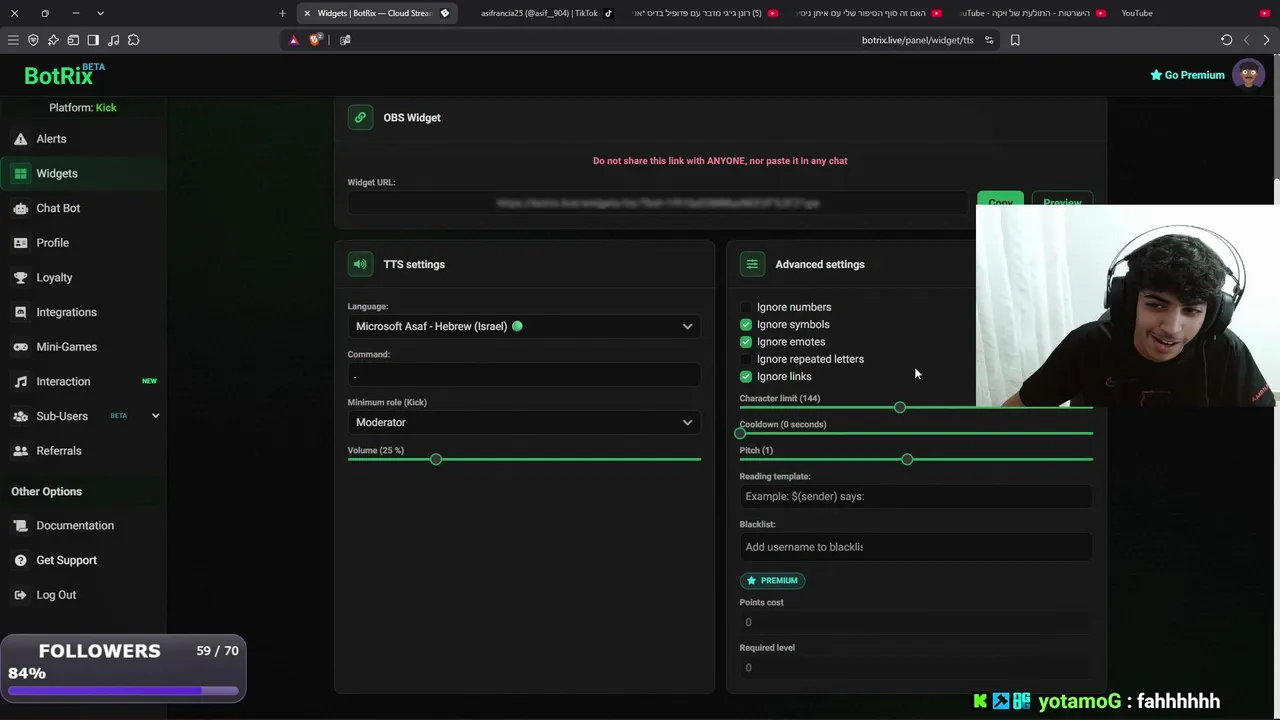
Task: Focus the Command input field
Action: point(524,374)
